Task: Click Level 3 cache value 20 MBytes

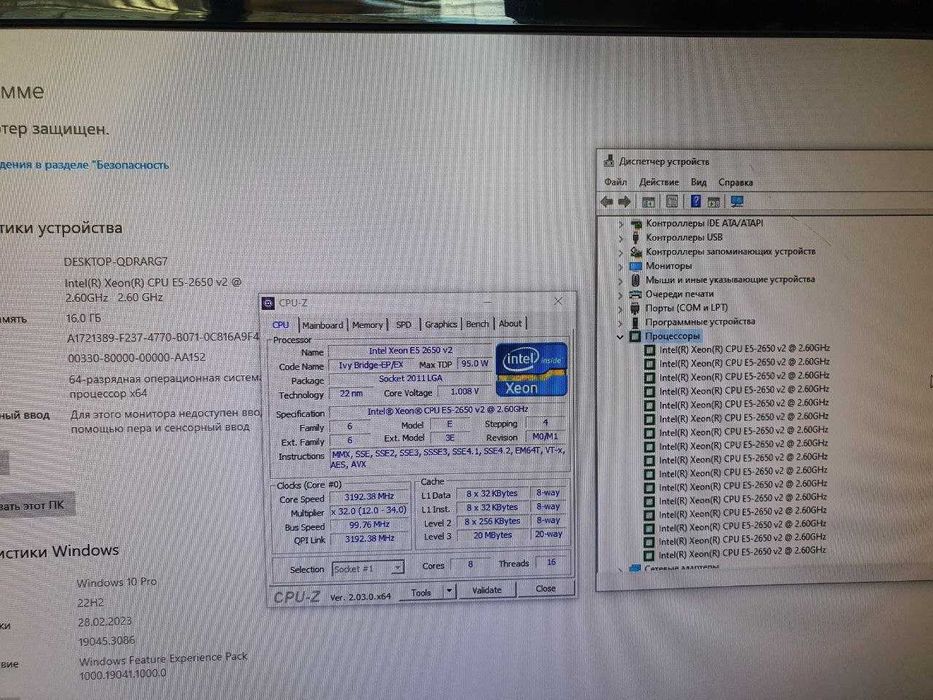Action: pos(493,535)
